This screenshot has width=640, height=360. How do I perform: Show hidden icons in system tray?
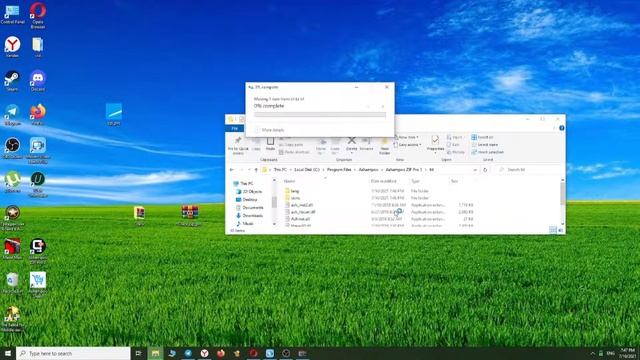point(593,353)
